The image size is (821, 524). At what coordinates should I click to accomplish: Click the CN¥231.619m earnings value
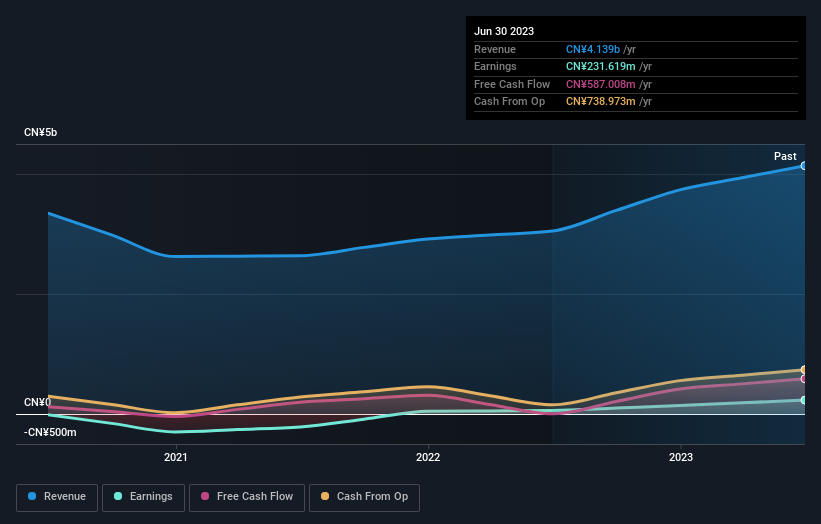(601, 66)
